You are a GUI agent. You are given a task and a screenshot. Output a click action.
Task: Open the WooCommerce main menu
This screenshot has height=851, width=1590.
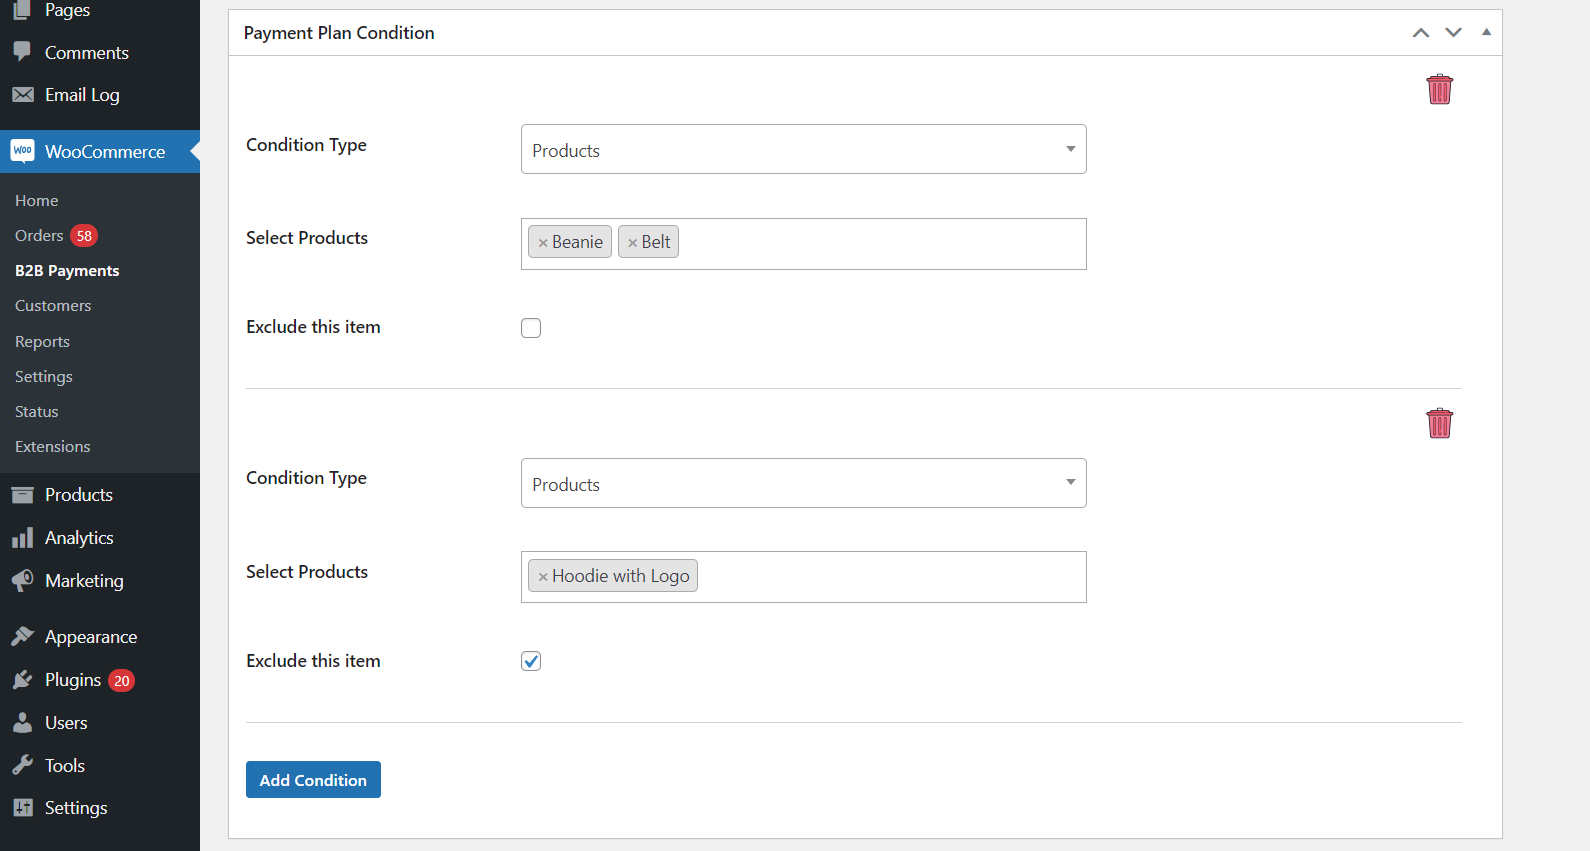coord(100,151)
